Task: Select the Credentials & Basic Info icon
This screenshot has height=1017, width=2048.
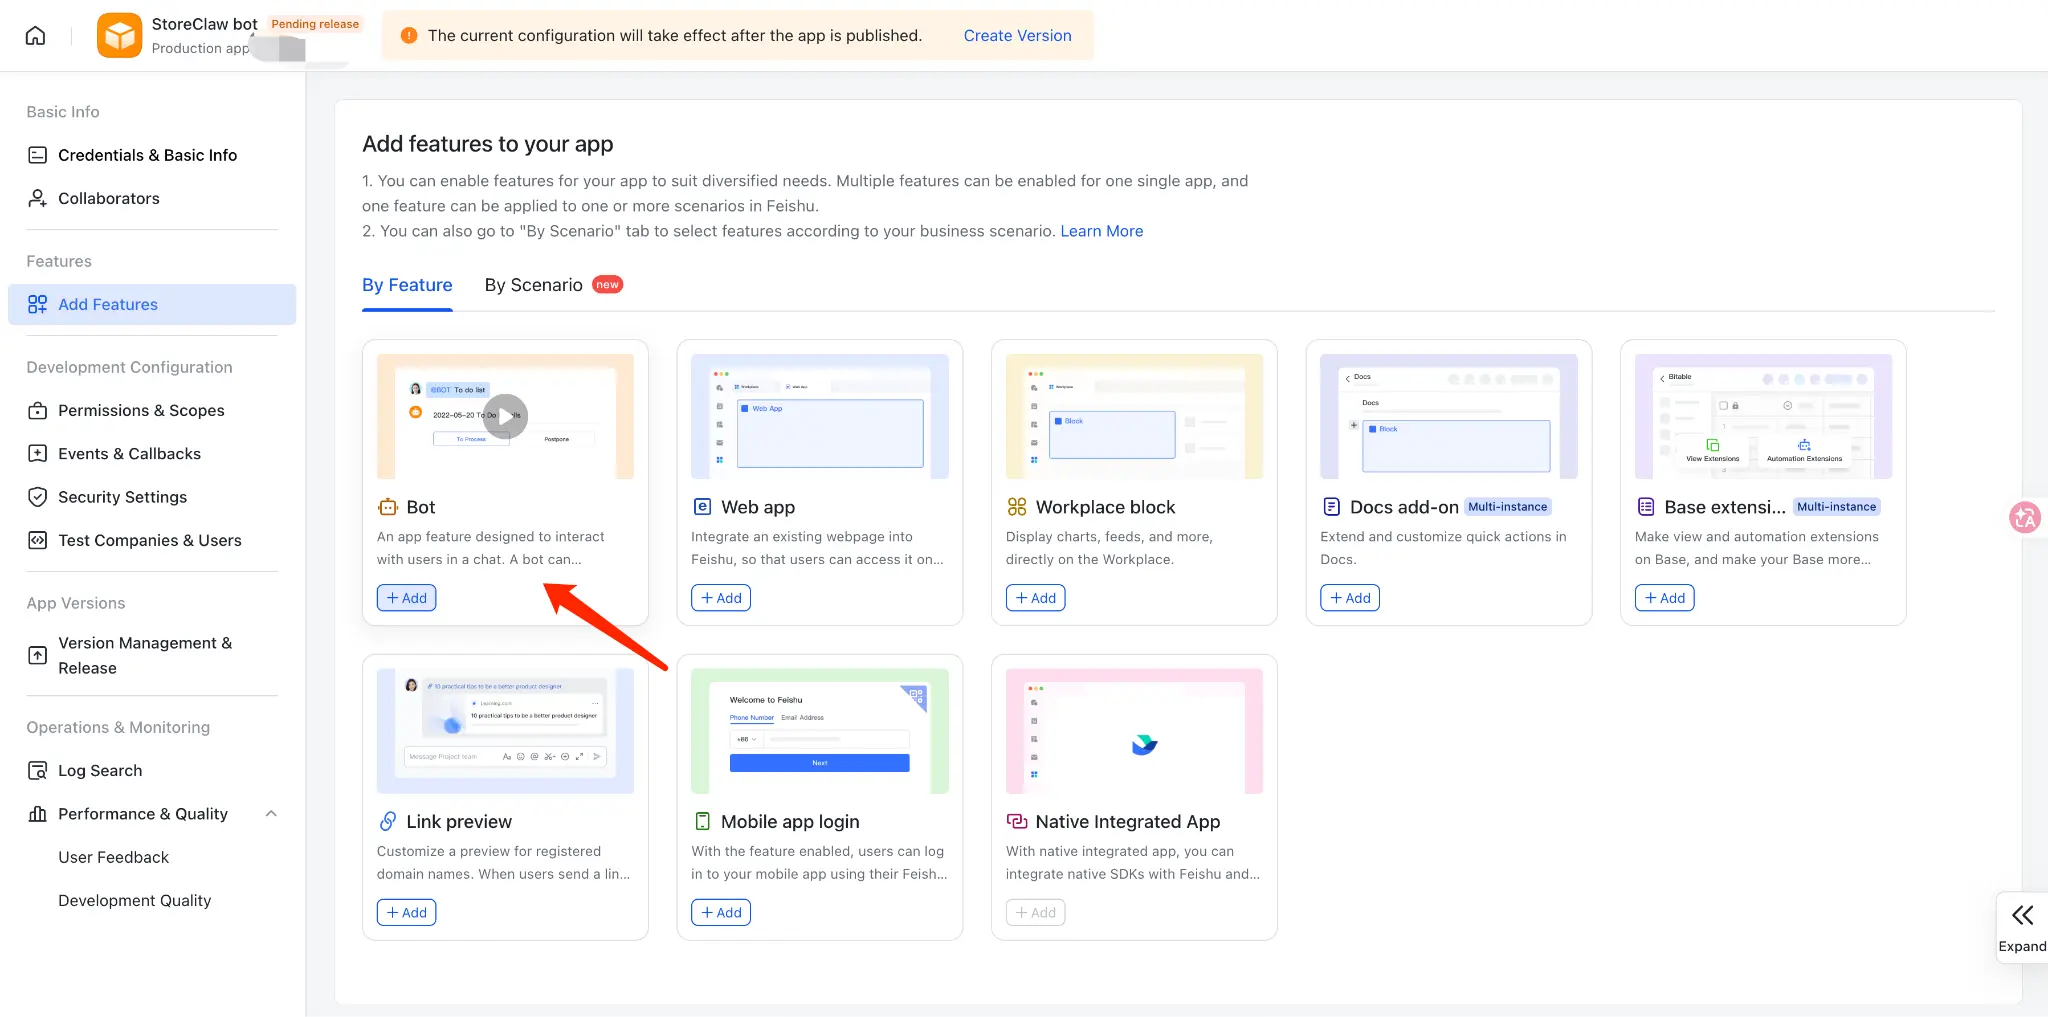Action: coord(37,155)
